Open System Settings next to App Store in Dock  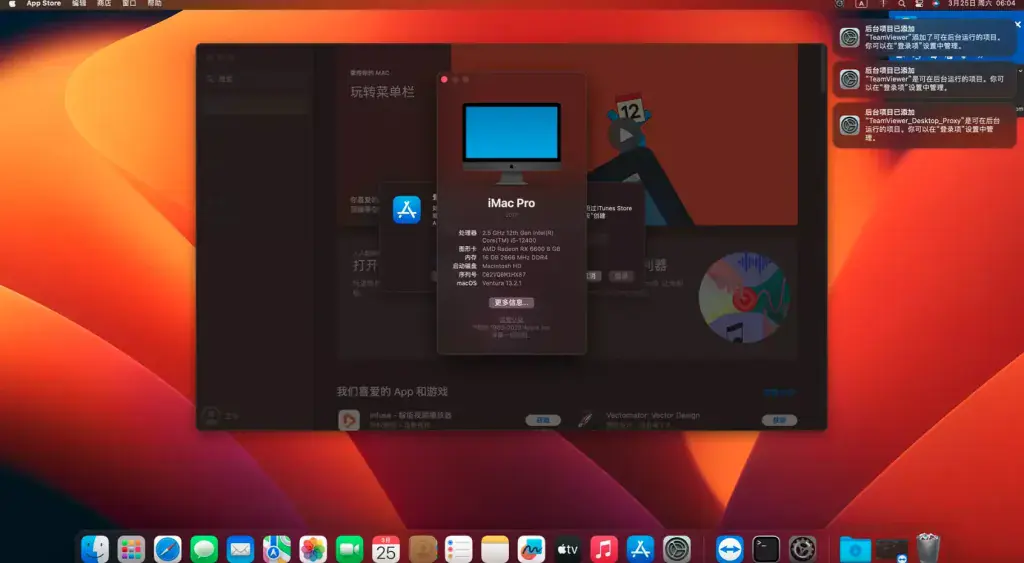click(677, 549)
